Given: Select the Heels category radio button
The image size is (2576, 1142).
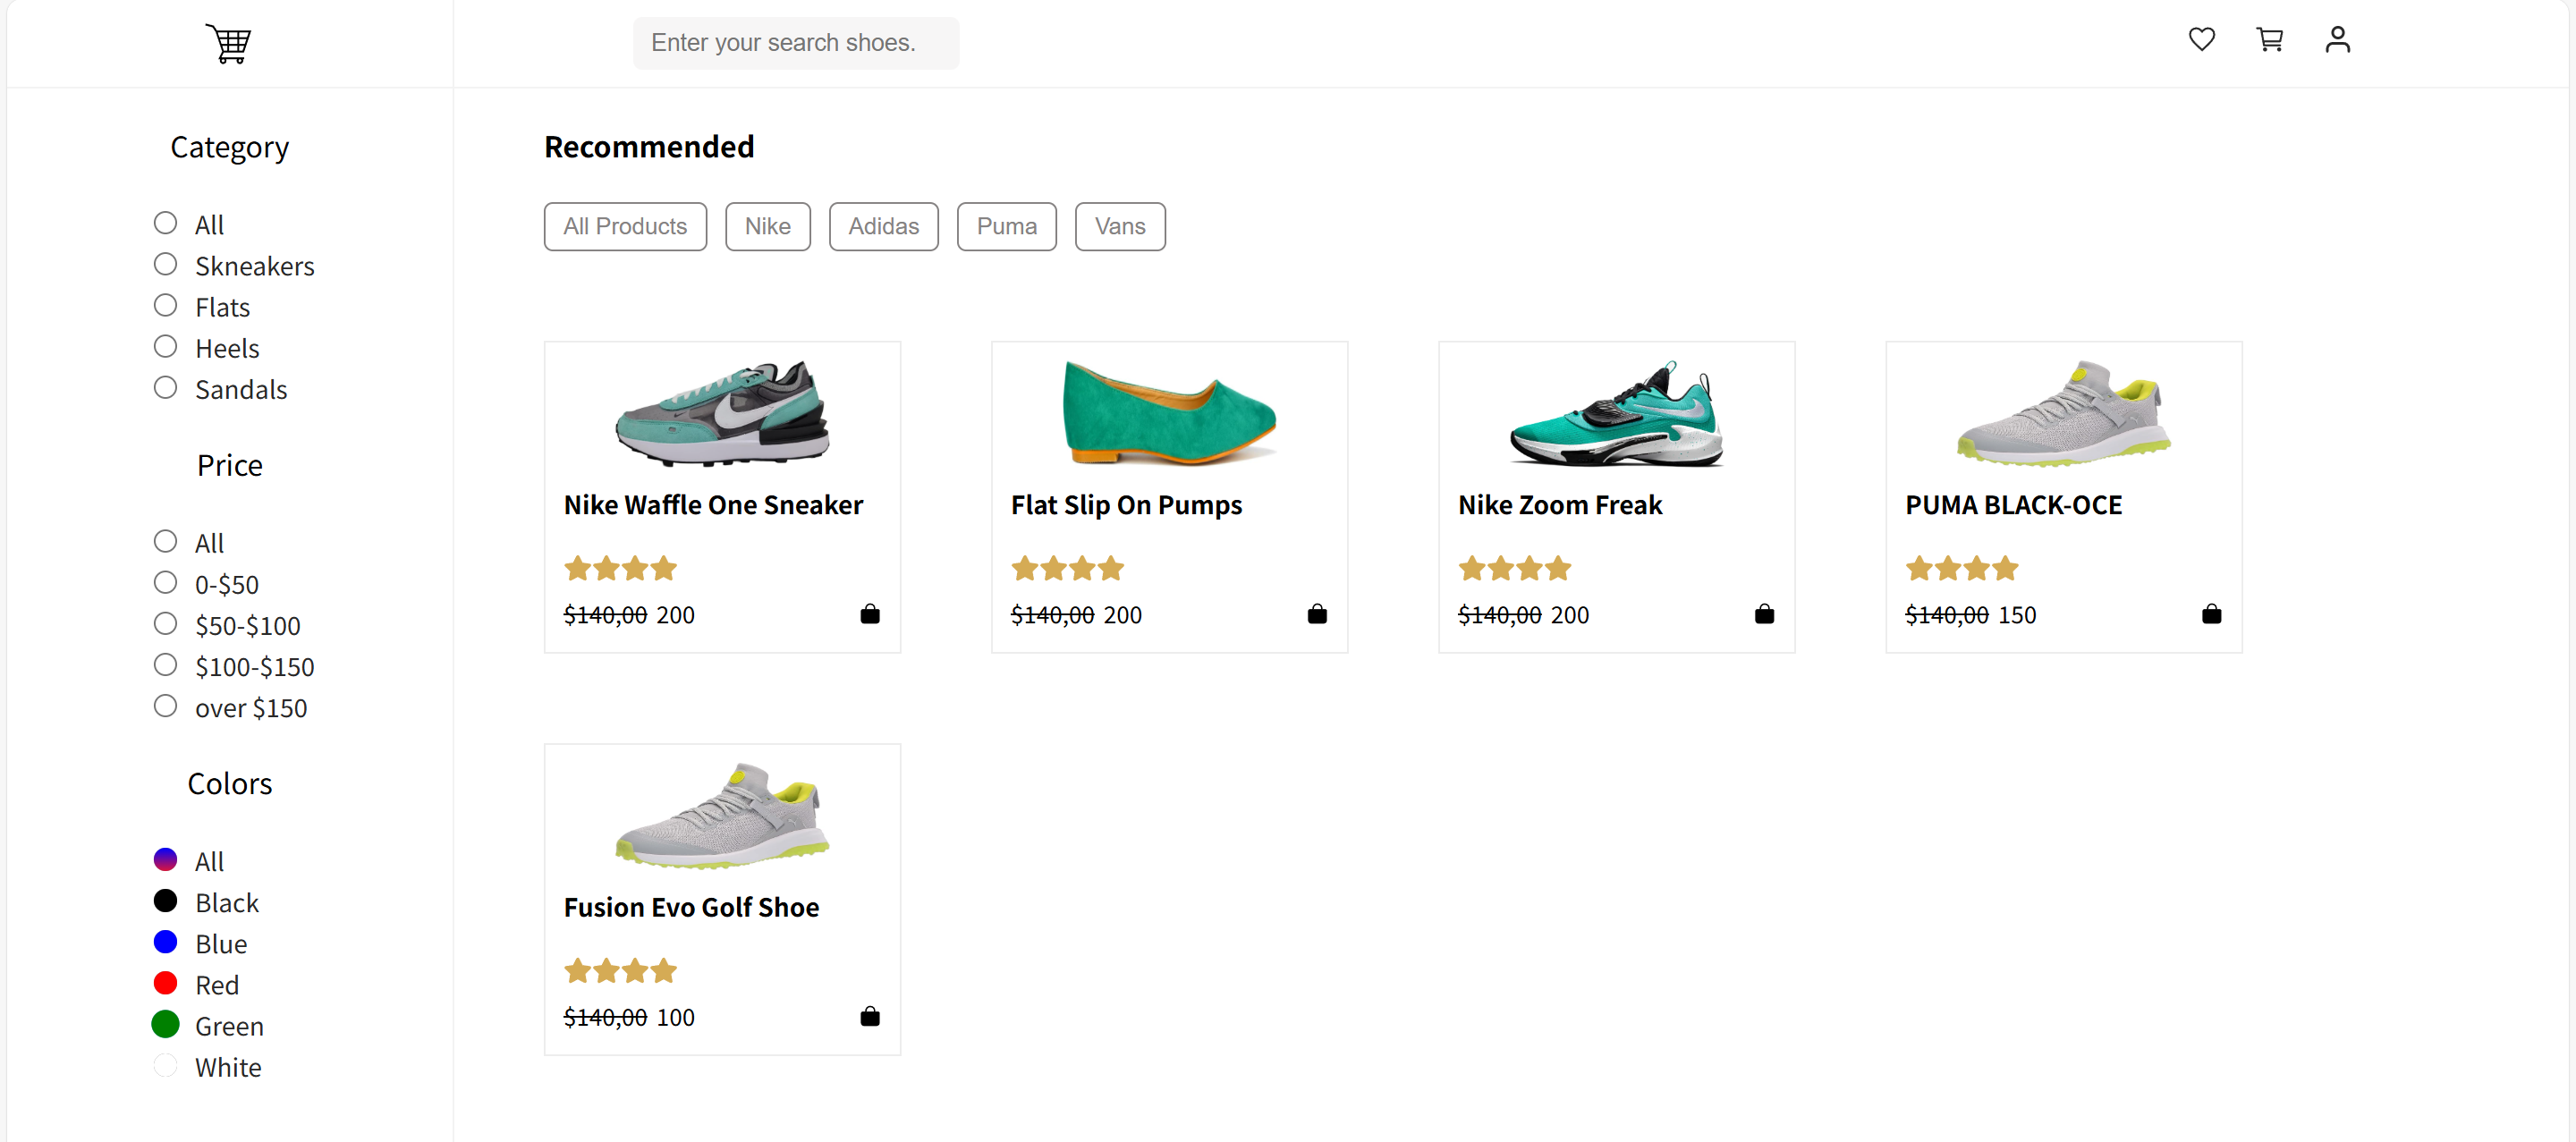Looking at the screenshot, I should tap(166, 346).
